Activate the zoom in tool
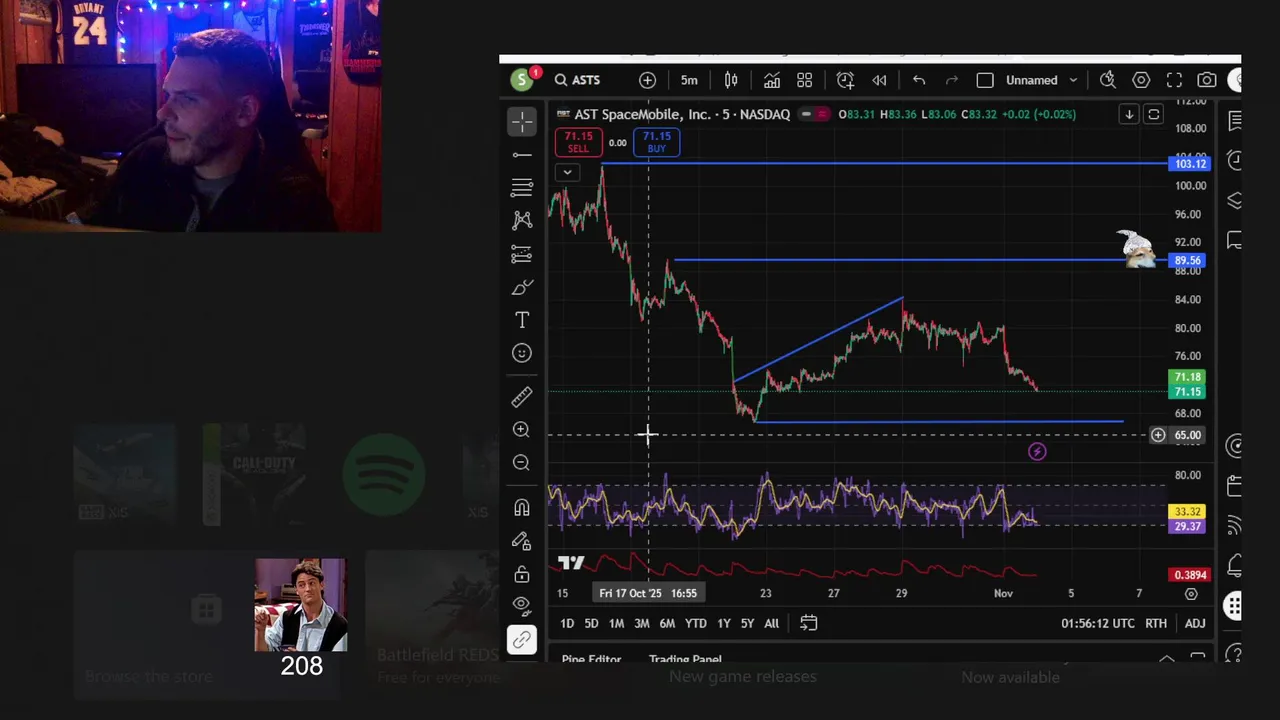 pos(522,430)
